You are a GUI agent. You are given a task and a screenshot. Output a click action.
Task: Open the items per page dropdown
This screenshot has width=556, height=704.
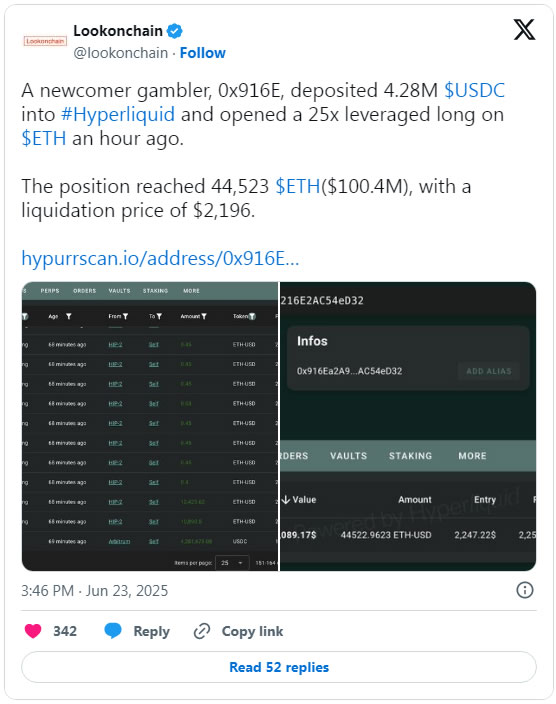click(x=232, y=563)
